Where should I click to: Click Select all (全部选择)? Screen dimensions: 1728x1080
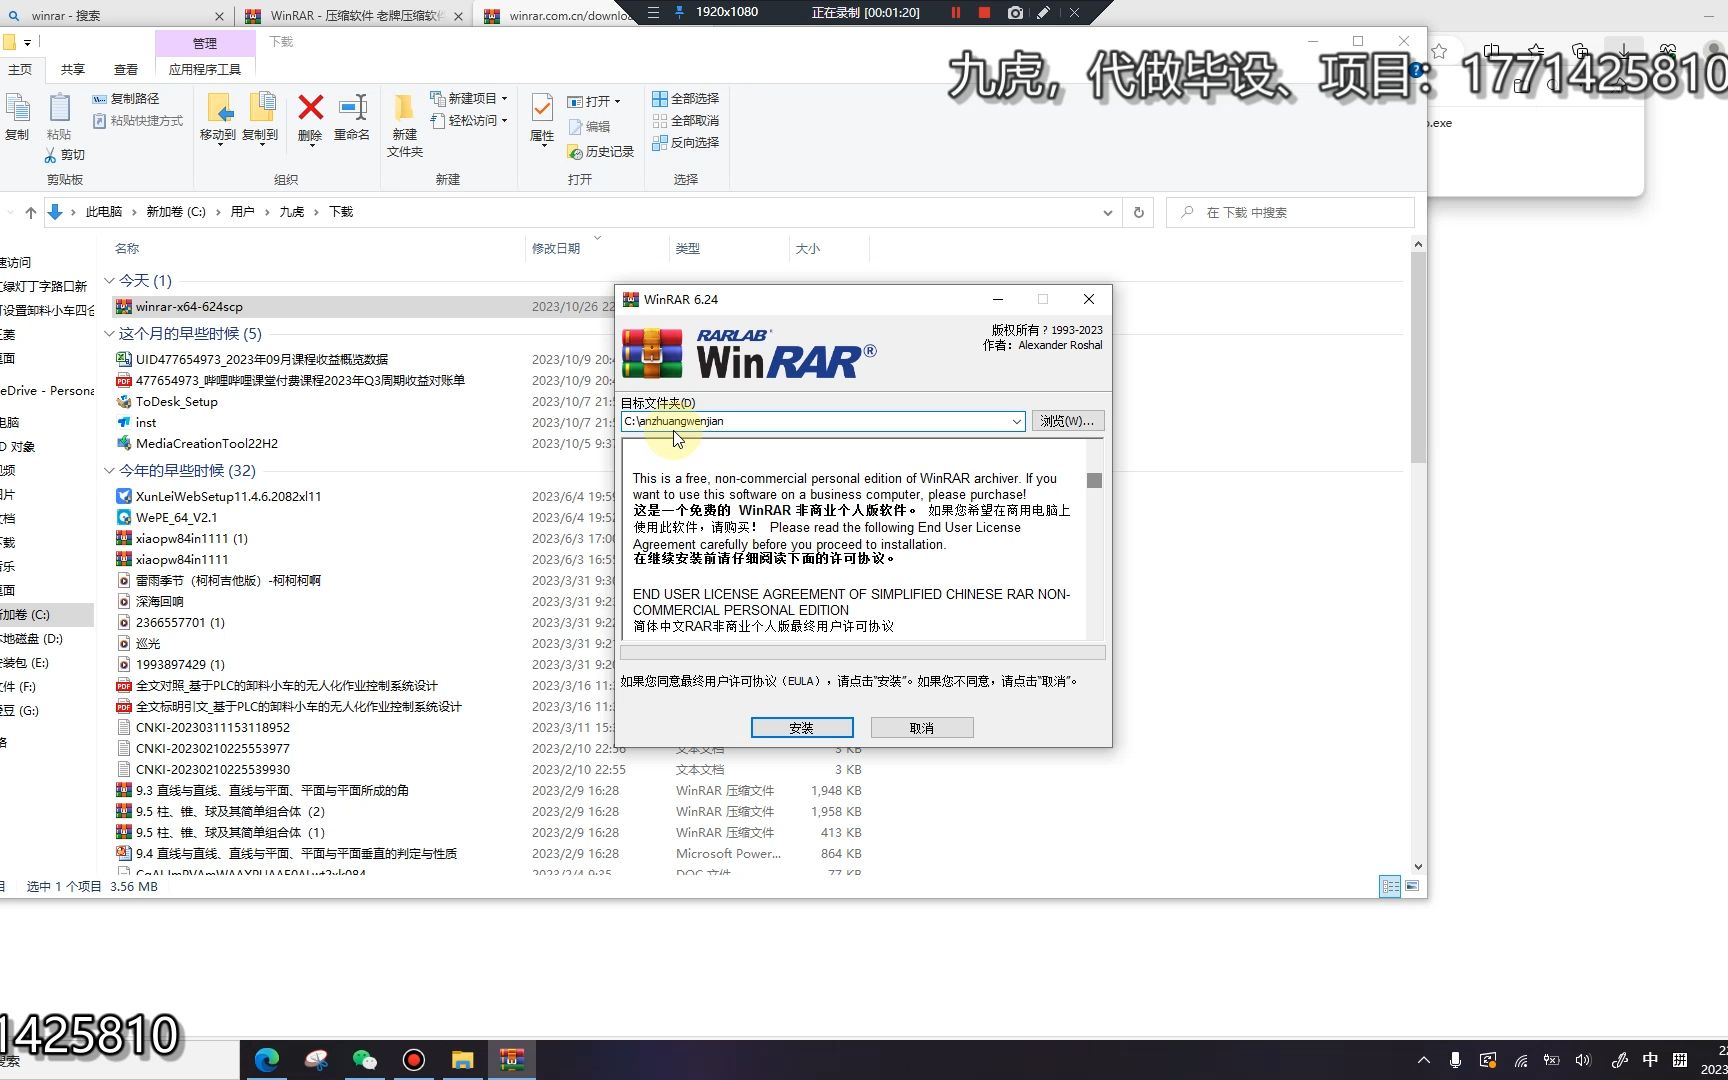click(686, 98)
